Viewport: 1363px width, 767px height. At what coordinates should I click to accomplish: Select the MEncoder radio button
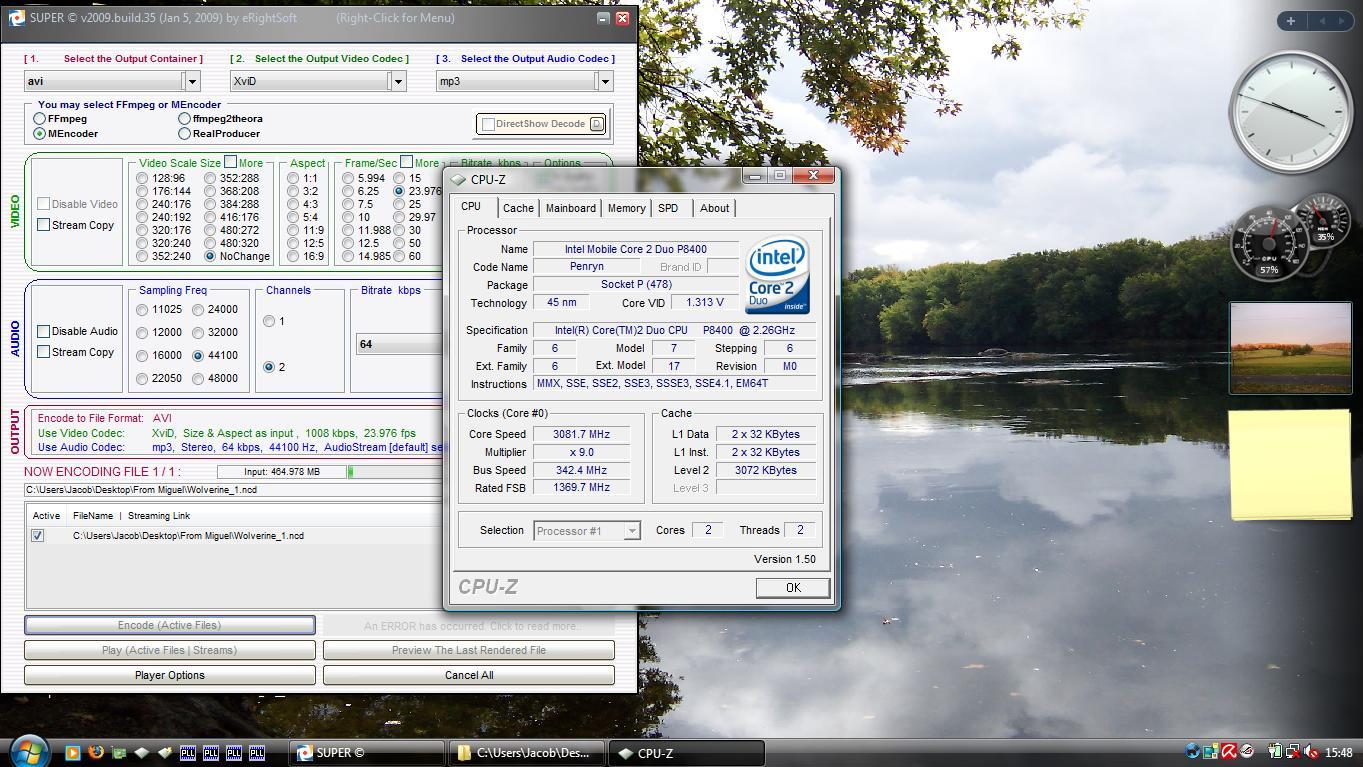tap(40, 133)
